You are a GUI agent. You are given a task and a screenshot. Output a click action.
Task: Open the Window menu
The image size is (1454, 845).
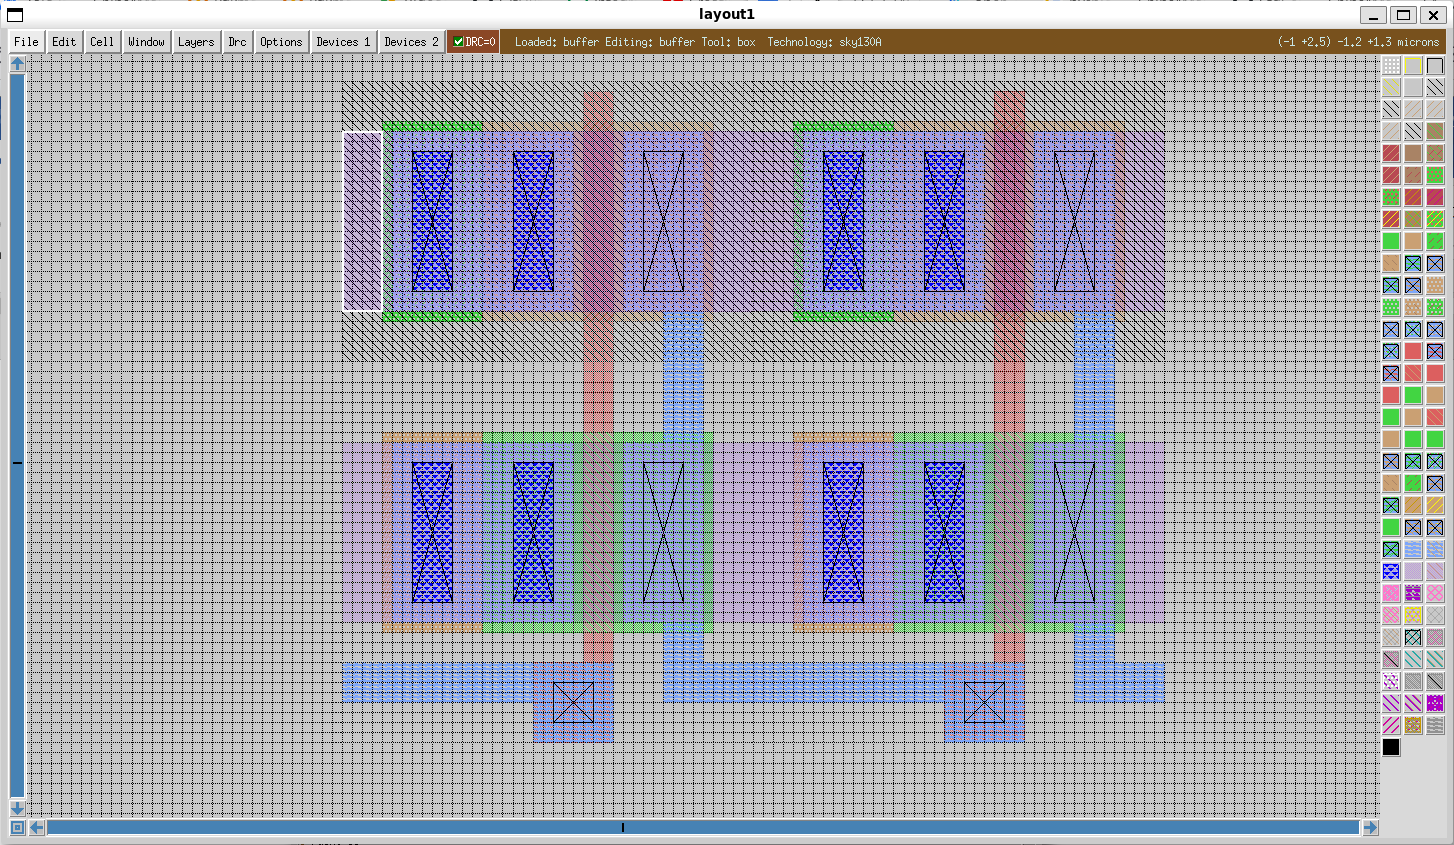click(x=146, y=42)
